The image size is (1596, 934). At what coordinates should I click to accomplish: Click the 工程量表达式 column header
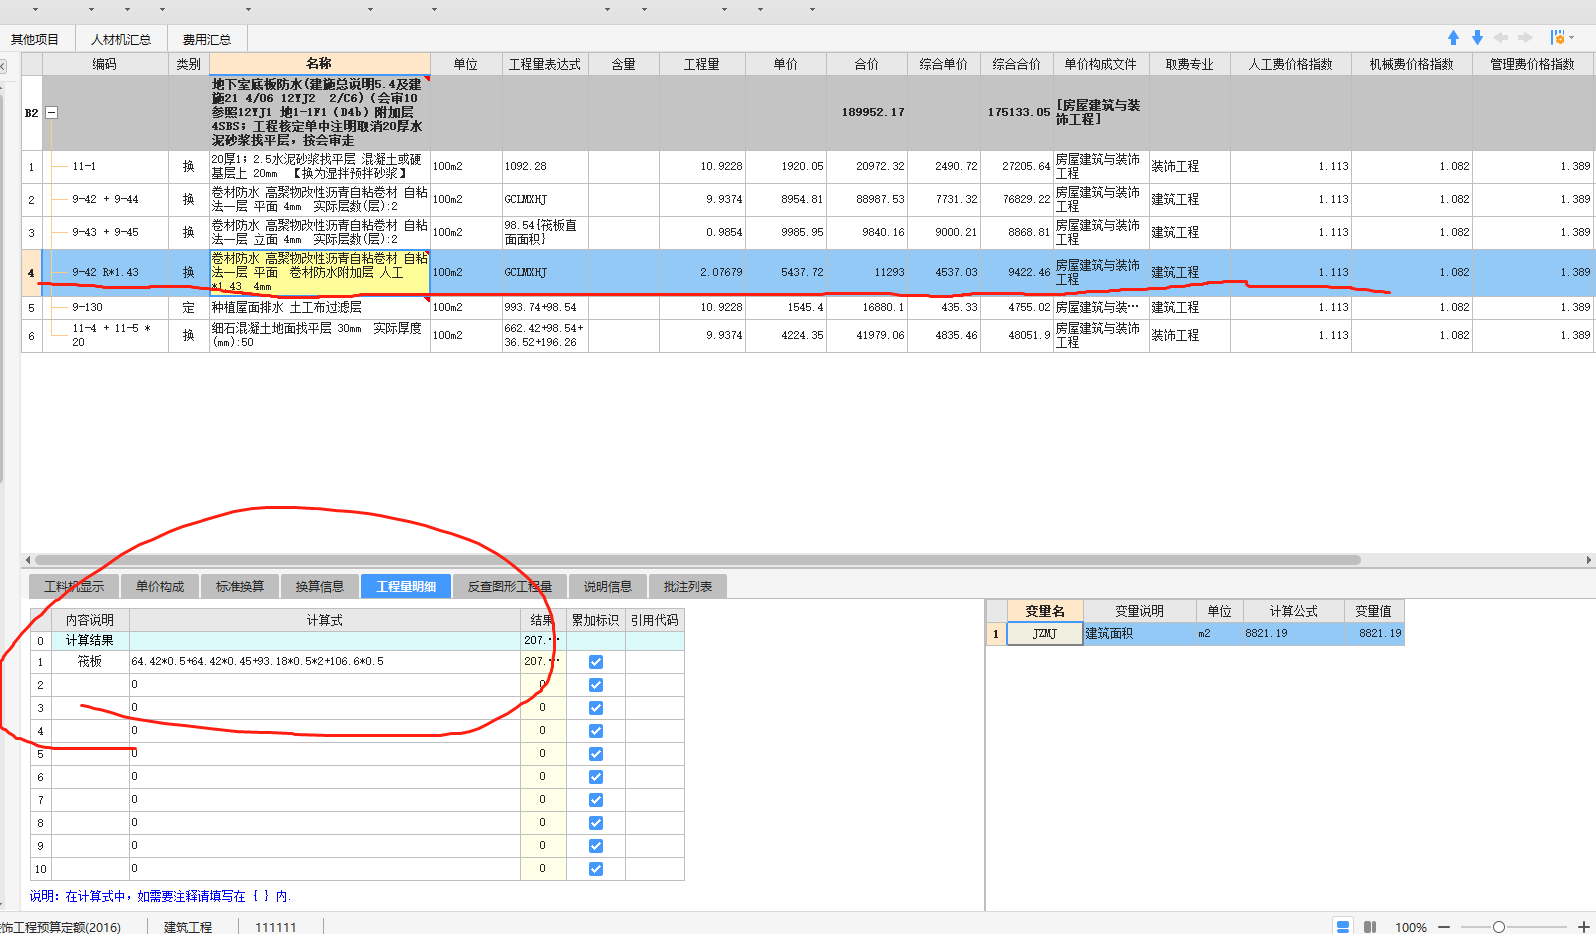click(x=545, y=64)
